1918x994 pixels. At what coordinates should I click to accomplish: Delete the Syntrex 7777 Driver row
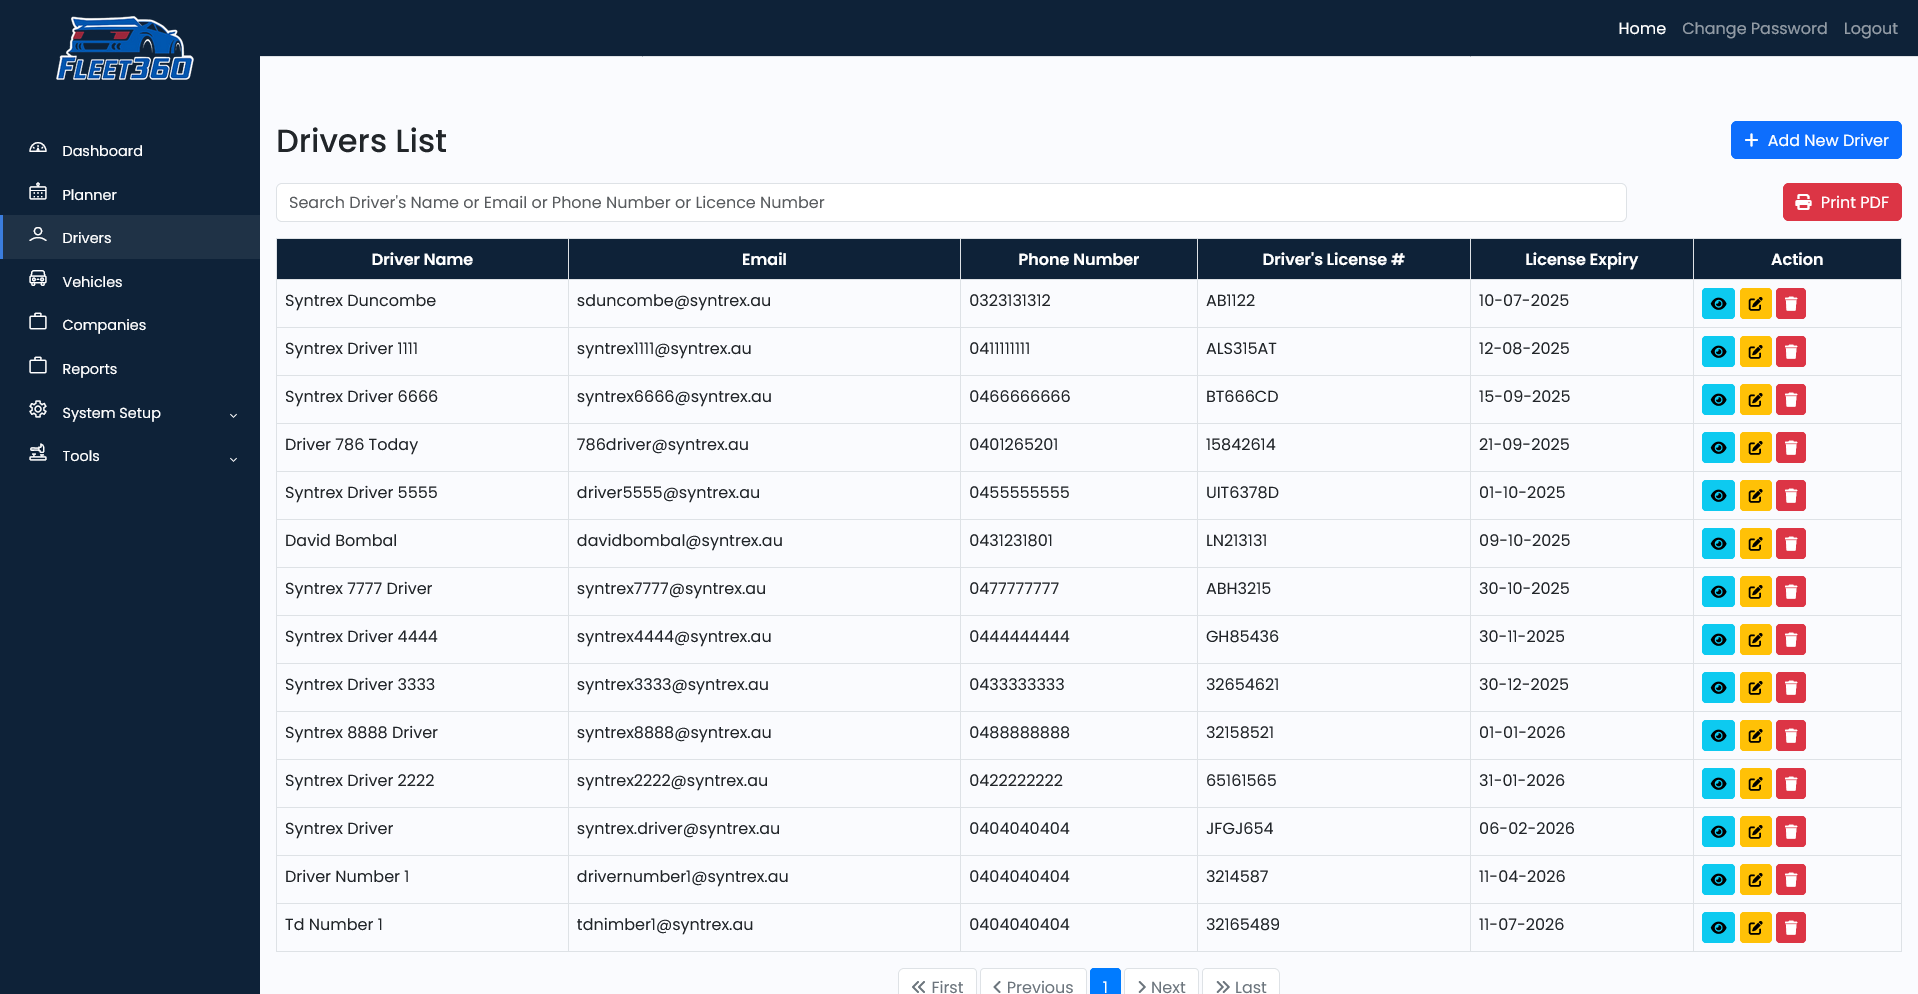click(1791, 592)
